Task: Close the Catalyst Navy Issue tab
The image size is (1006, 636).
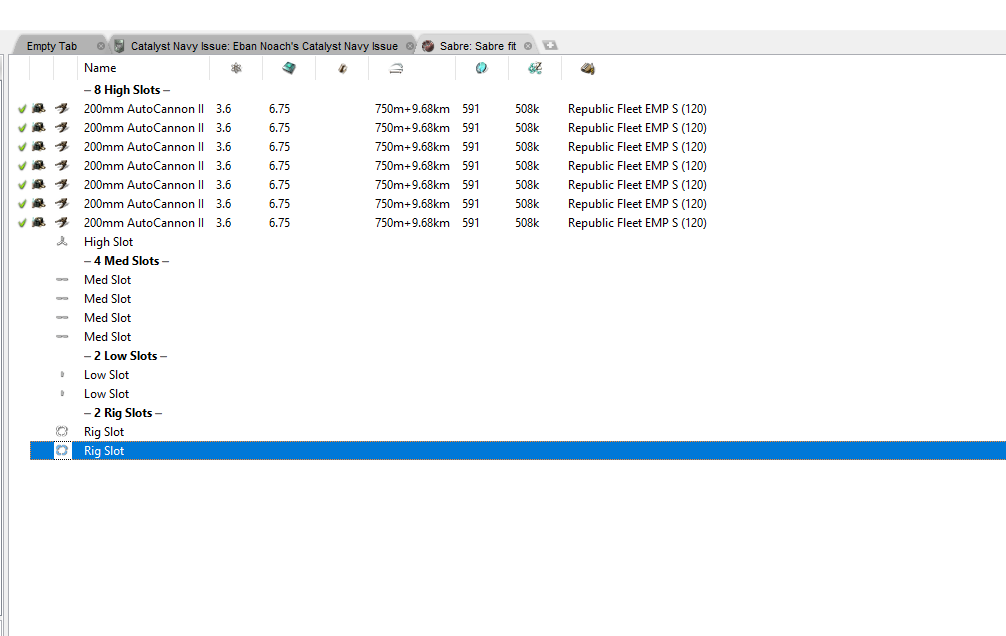Action: click(x=410, y=46)
